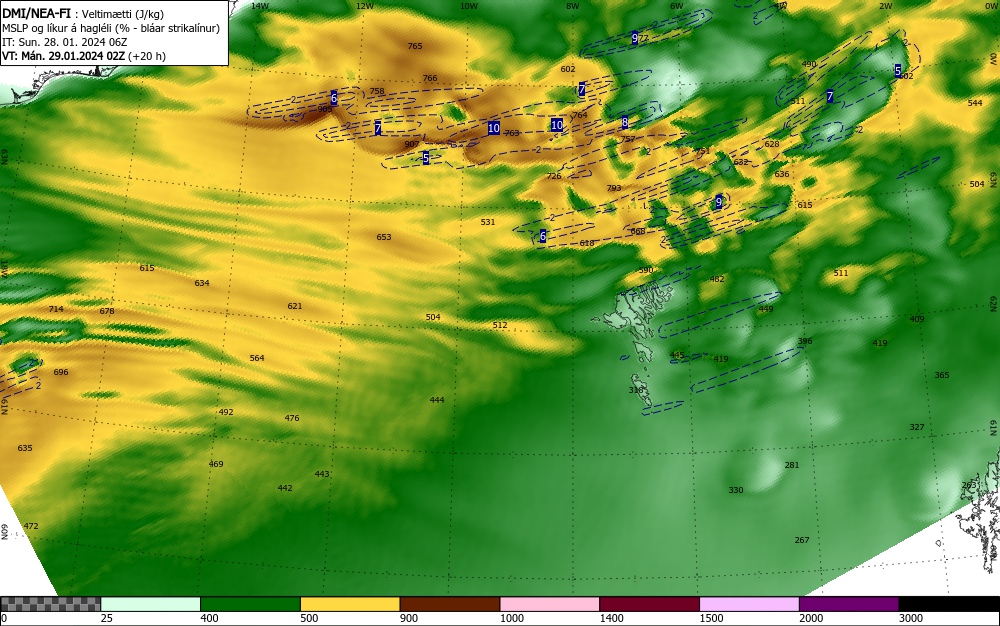Select the map value 726
Image resolution: width=1000 pixels, height=626 pixels.
click(554, 176)
